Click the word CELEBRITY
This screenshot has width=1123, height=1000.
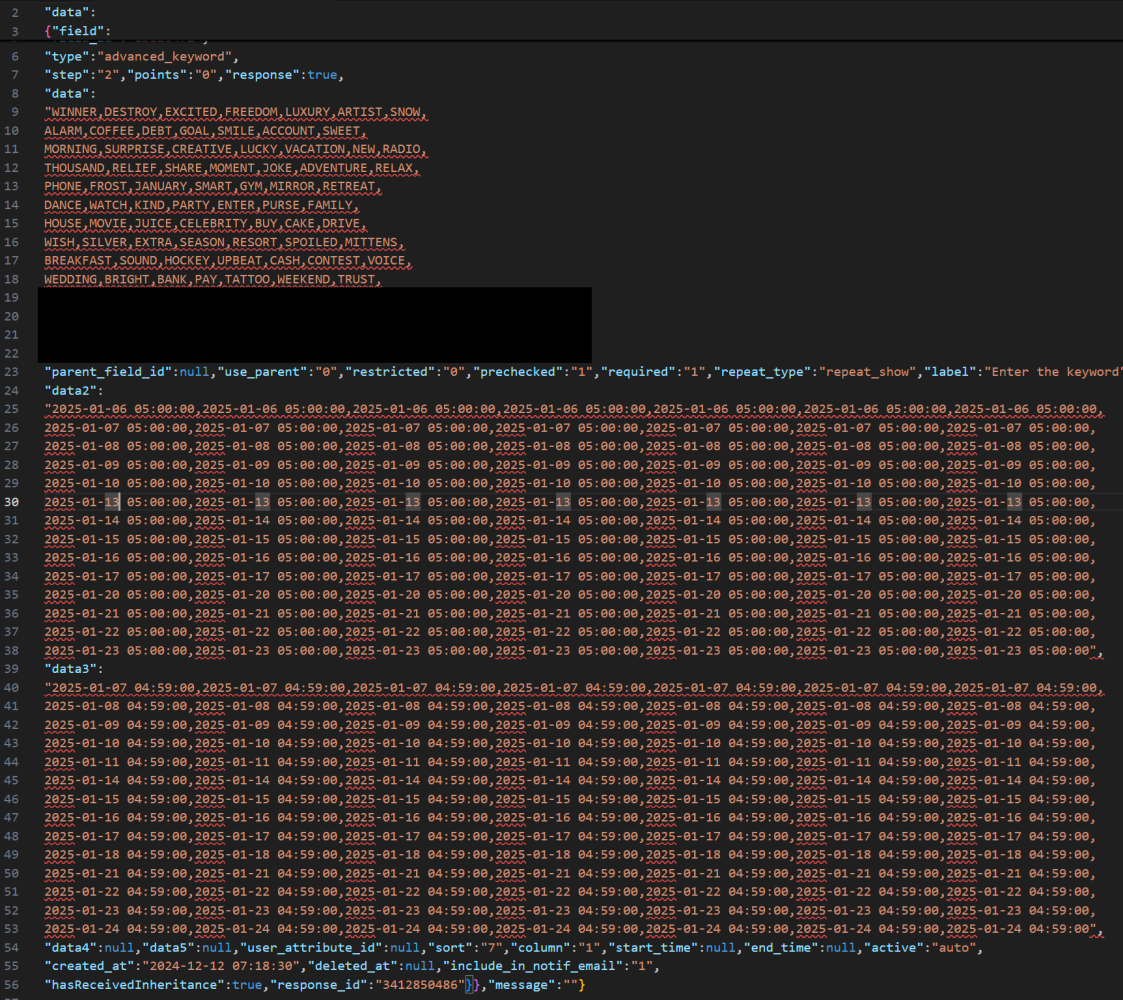[213, 223]
